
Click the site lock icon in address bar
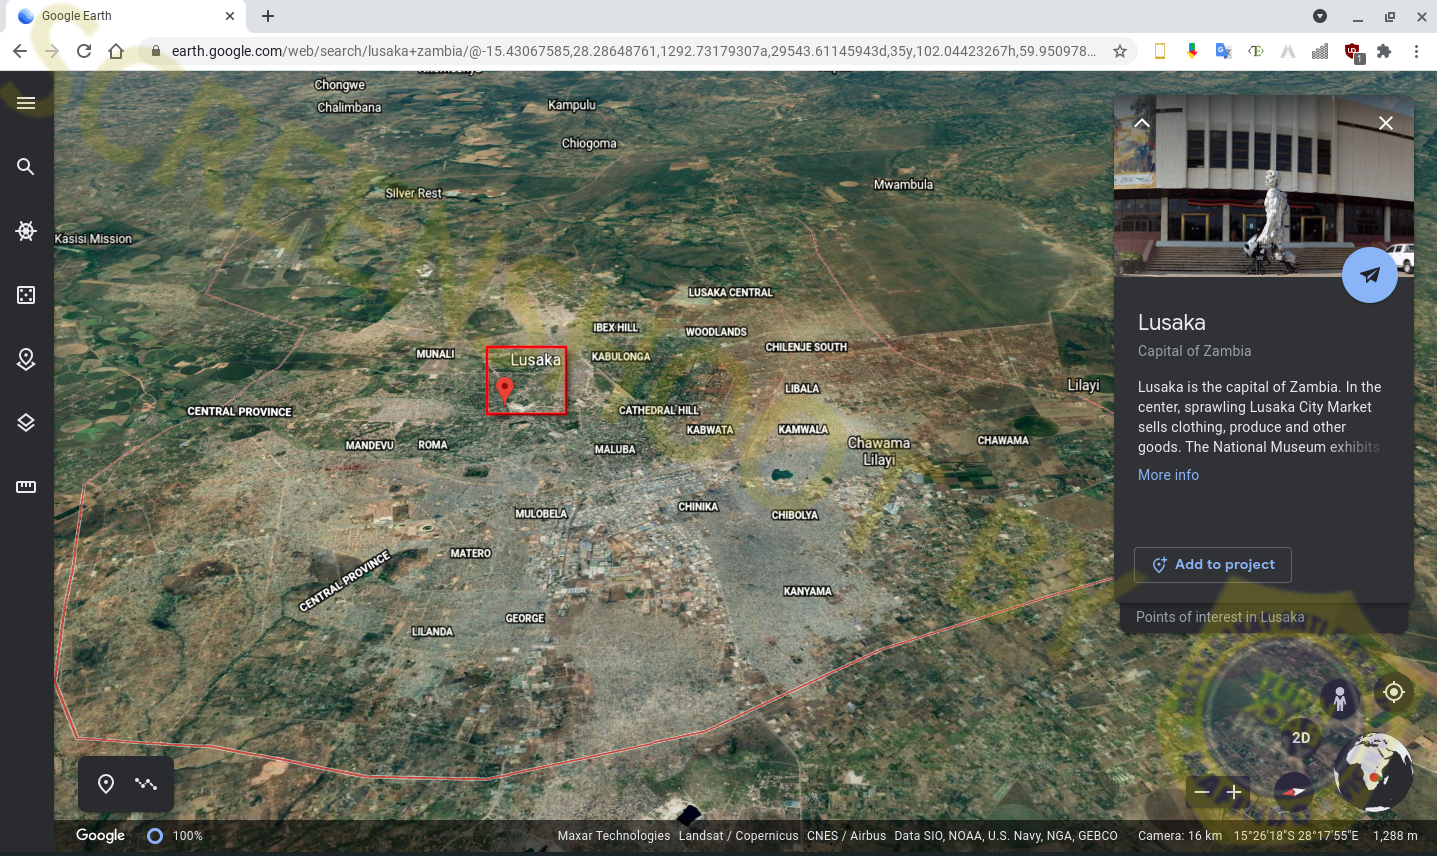(x=156, y=51)
